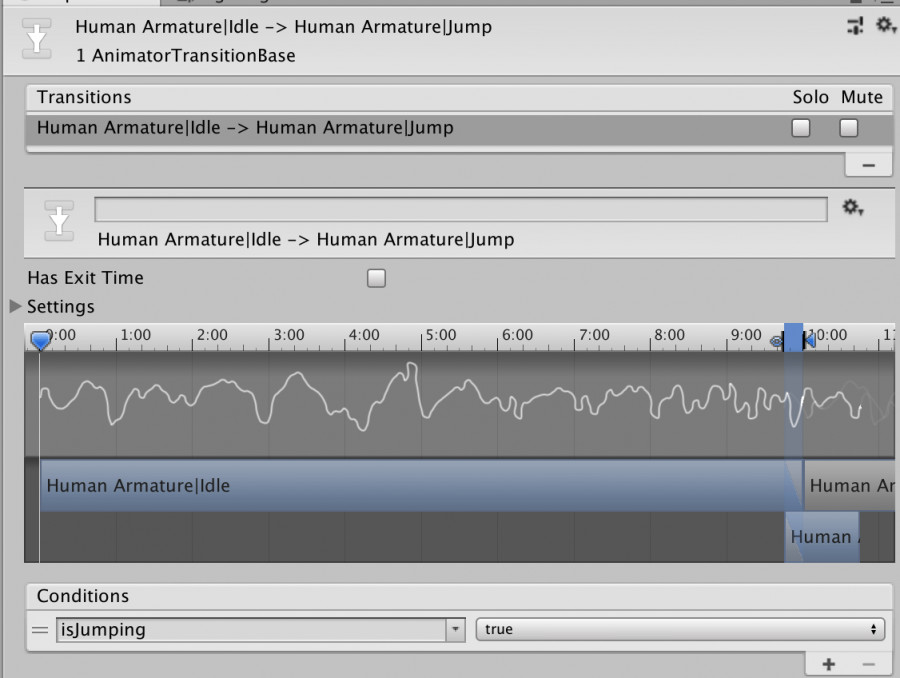Tick the Has Exit Time checkbox
Image resolution: width=900 pixels, height=678 pixels.
[377, 278]
